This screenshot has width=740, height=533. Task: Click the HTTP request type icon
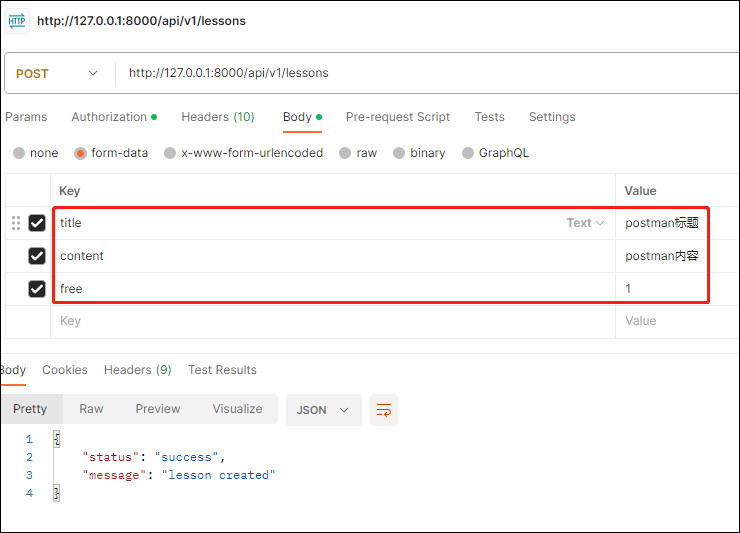coord(17,21)
